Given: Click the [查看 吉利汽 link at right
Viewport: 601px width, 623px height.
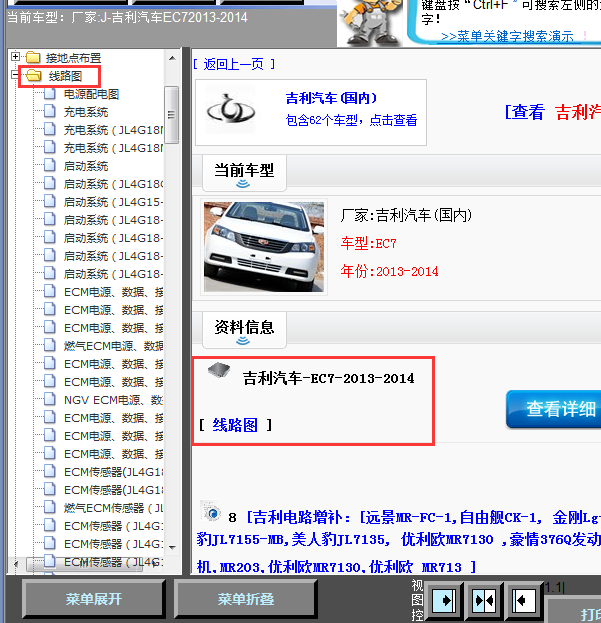Looking at the screenshot, I should 552,112.
